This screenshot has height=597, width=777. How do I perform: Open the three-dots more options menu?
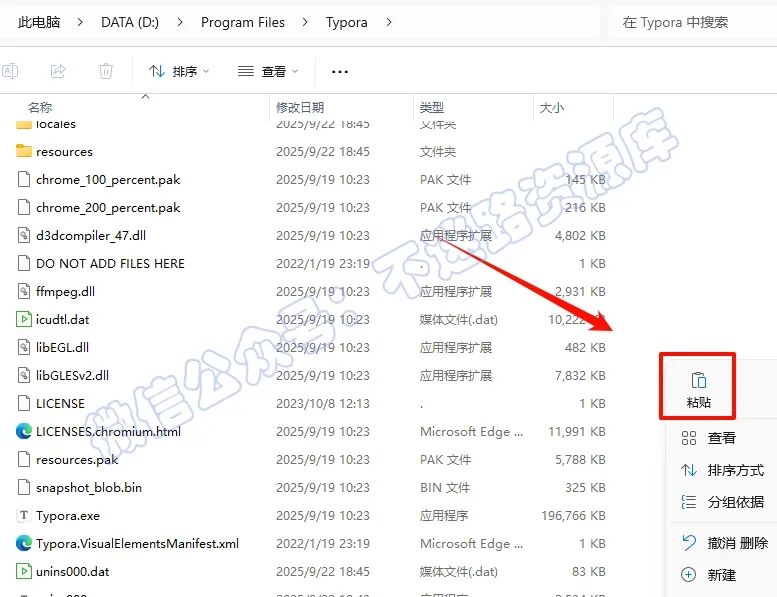(x=339, y=72)
